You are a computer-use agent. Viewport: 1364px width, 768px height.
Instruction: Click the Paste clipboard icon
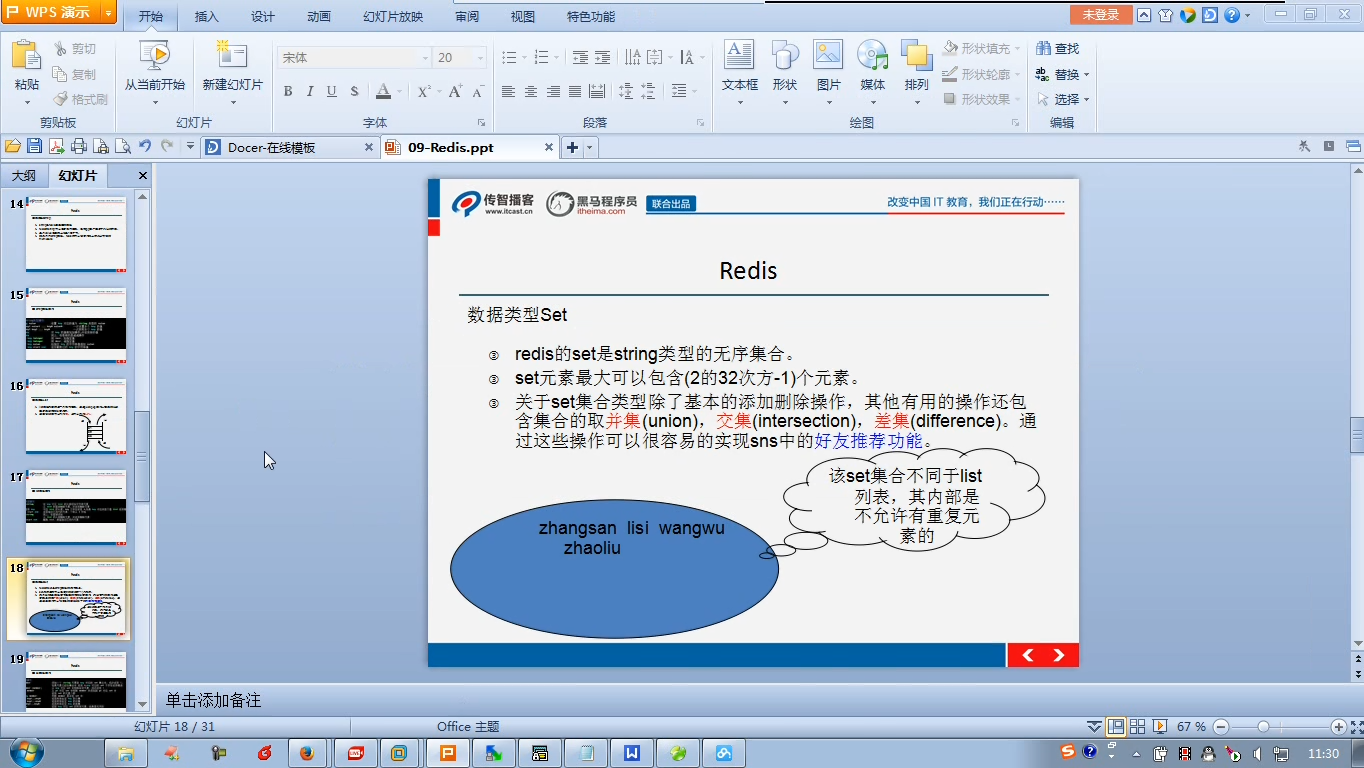click(26, 56)
